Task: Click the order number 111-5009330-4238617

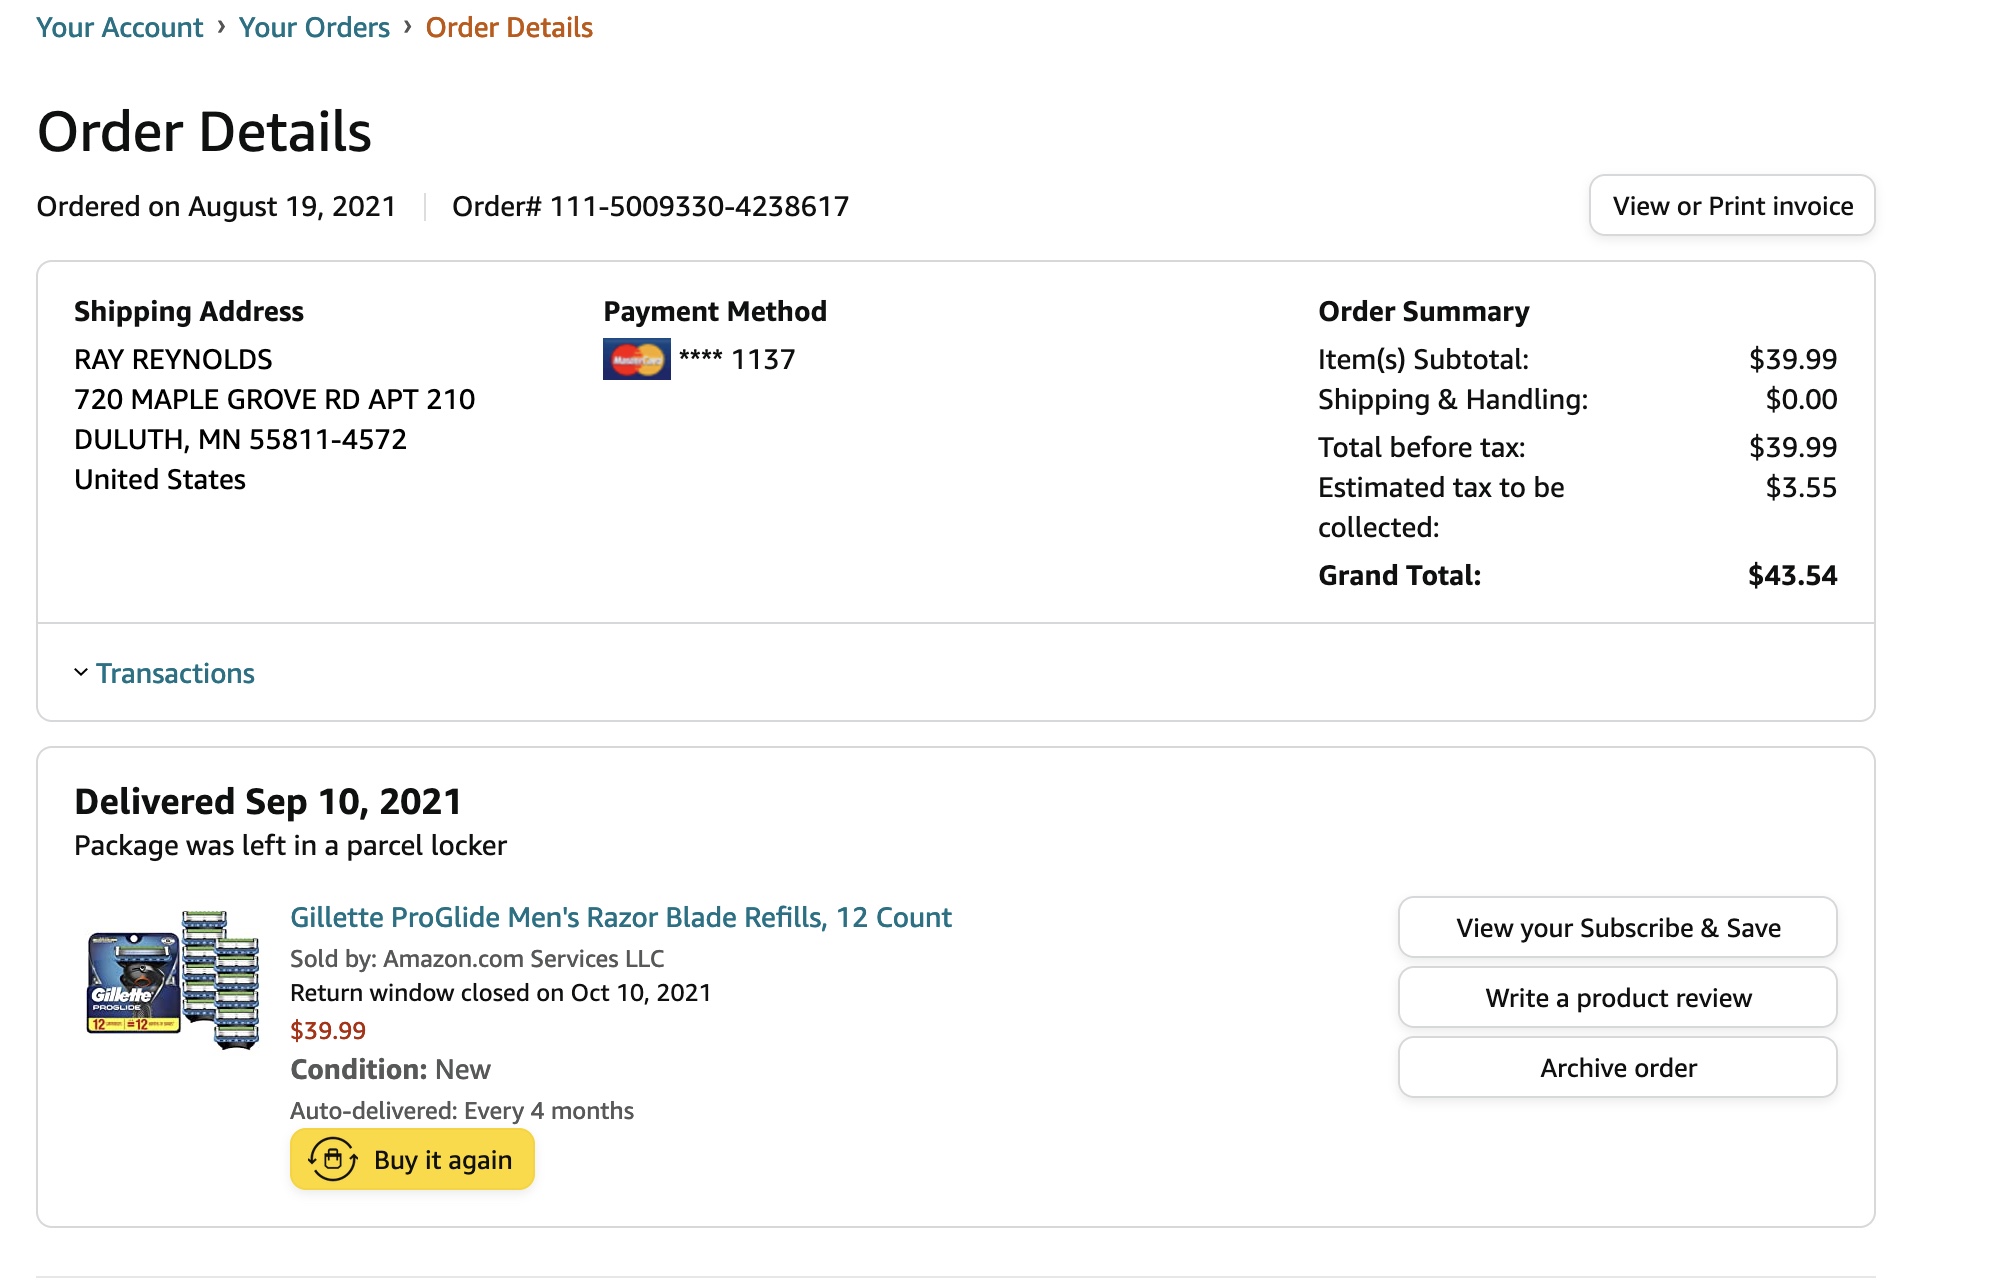Action: tap(698, 207)
